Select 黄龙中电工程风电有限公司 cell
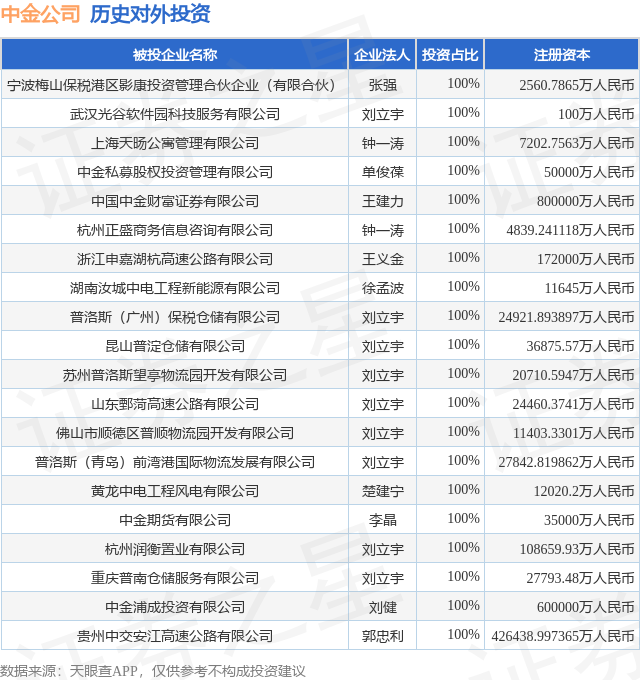640x680 pixels. tap(175, 491)
